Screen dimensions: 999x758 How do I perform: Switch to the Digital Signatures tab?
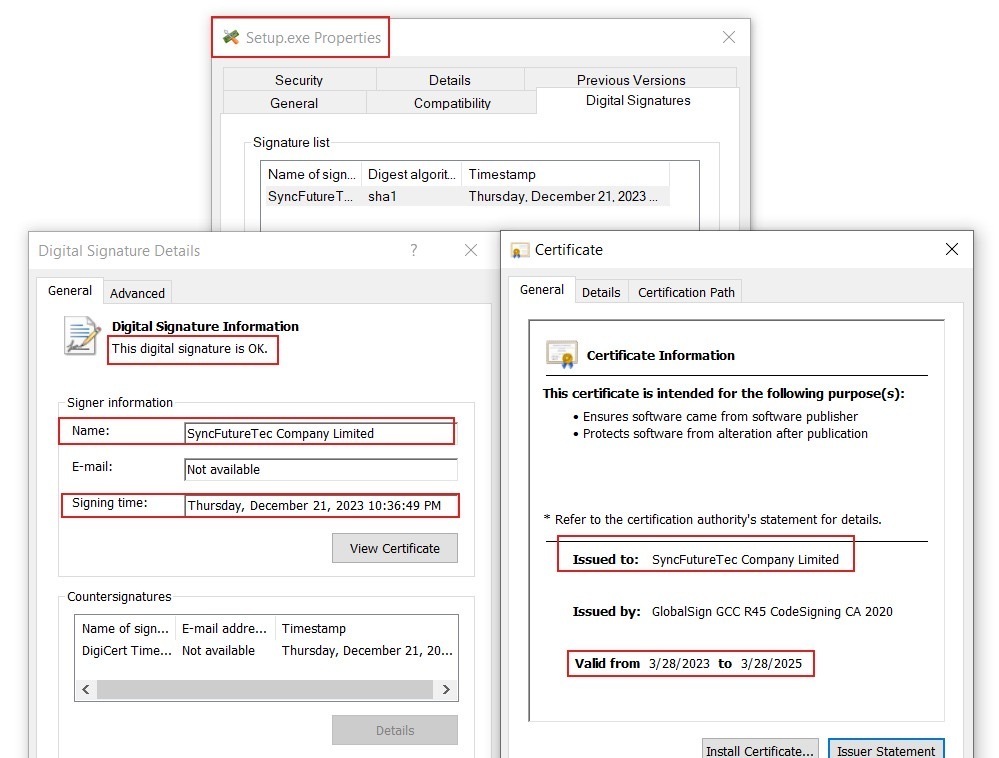[638, 100]
